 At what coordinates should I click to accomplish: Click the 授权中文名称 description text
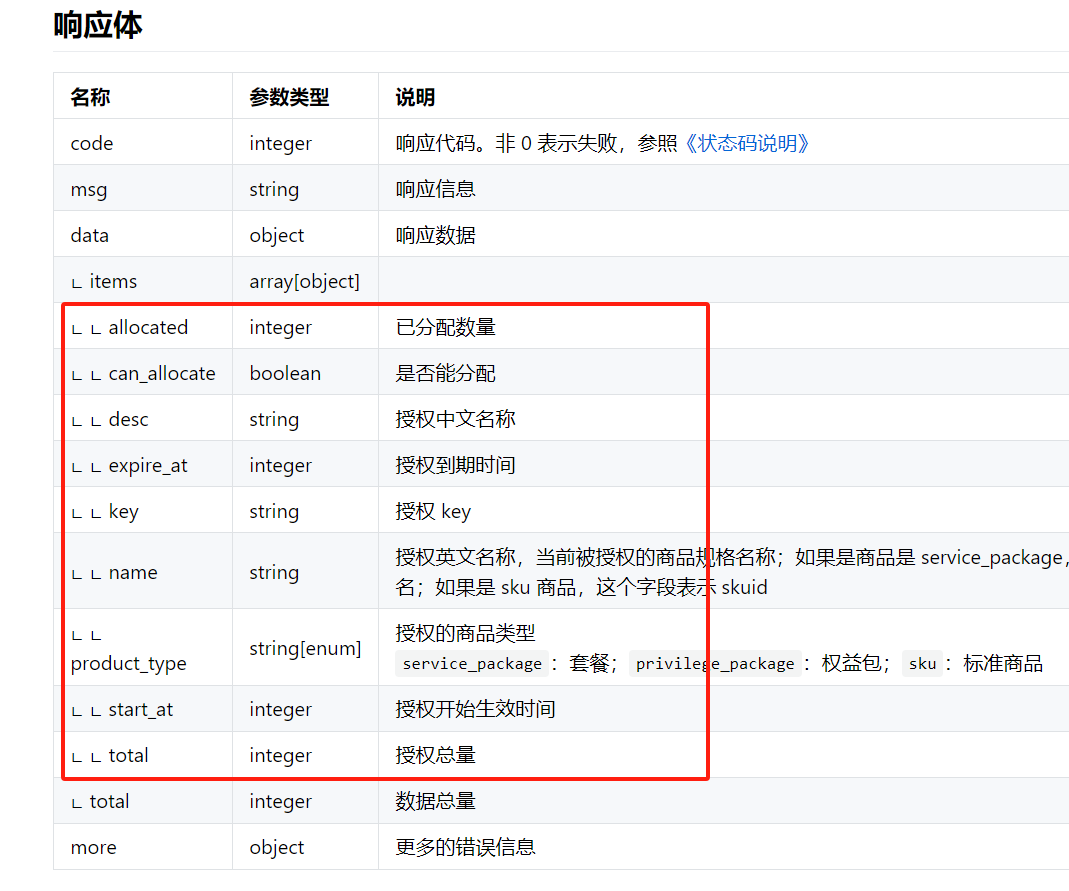[455, 419]
